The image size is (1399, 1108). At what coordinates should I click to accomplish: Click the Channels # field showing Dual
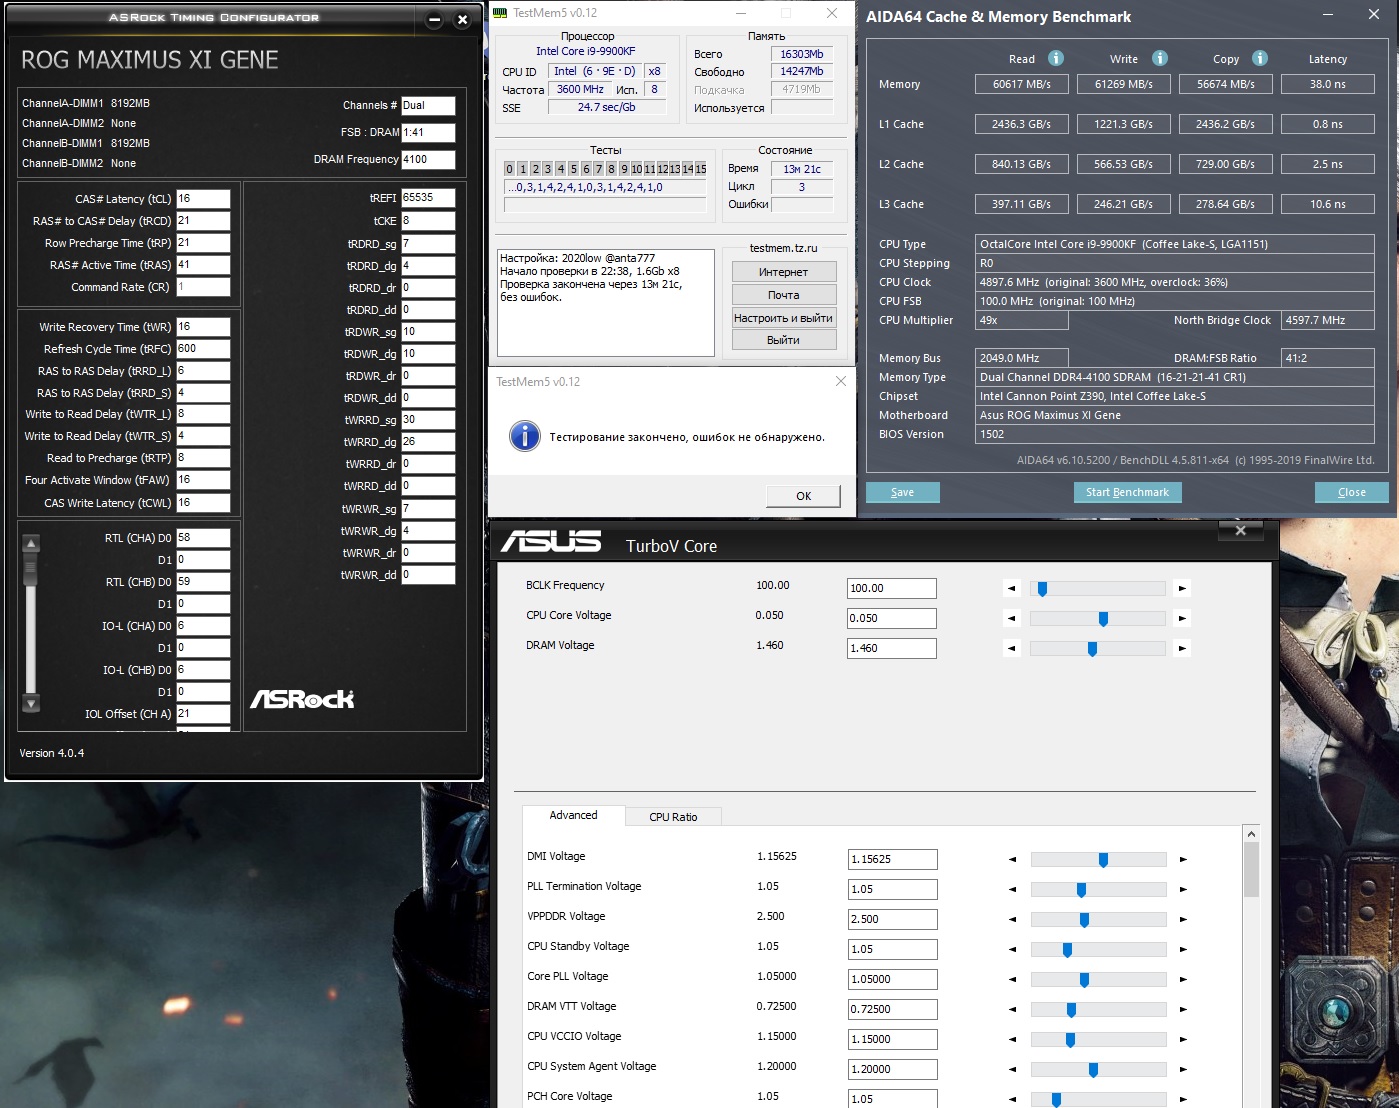tap(428, 106)
